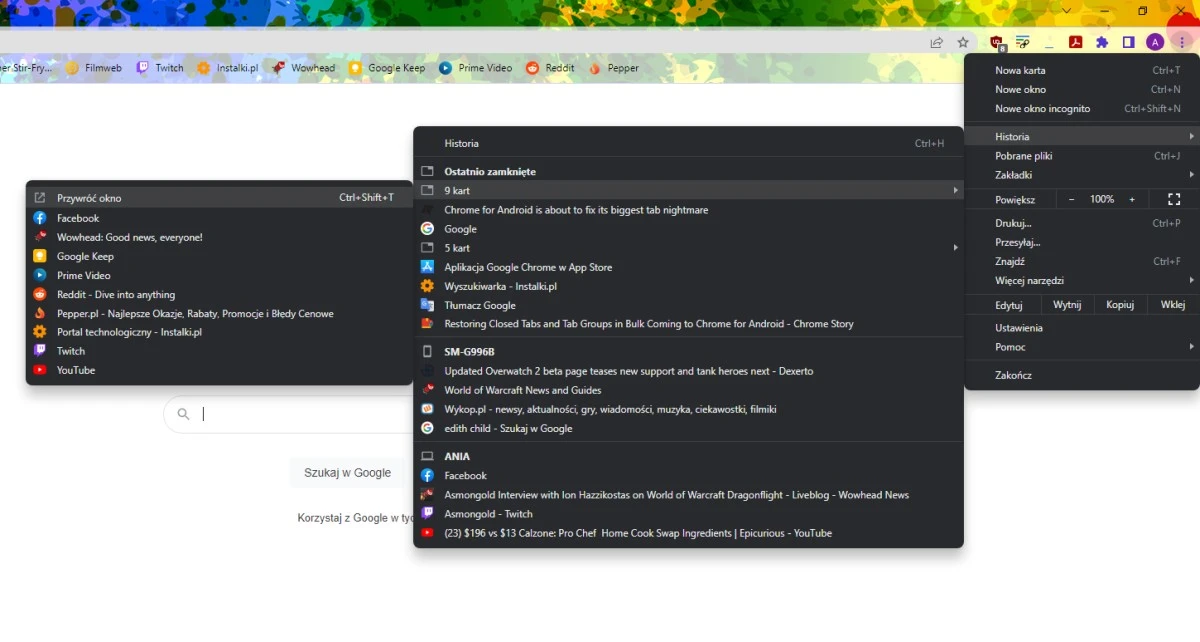The height and width of the screenshot is (642, 1200).
Task: Expand Więcej narzędzi submenu
Action: 1082,281
